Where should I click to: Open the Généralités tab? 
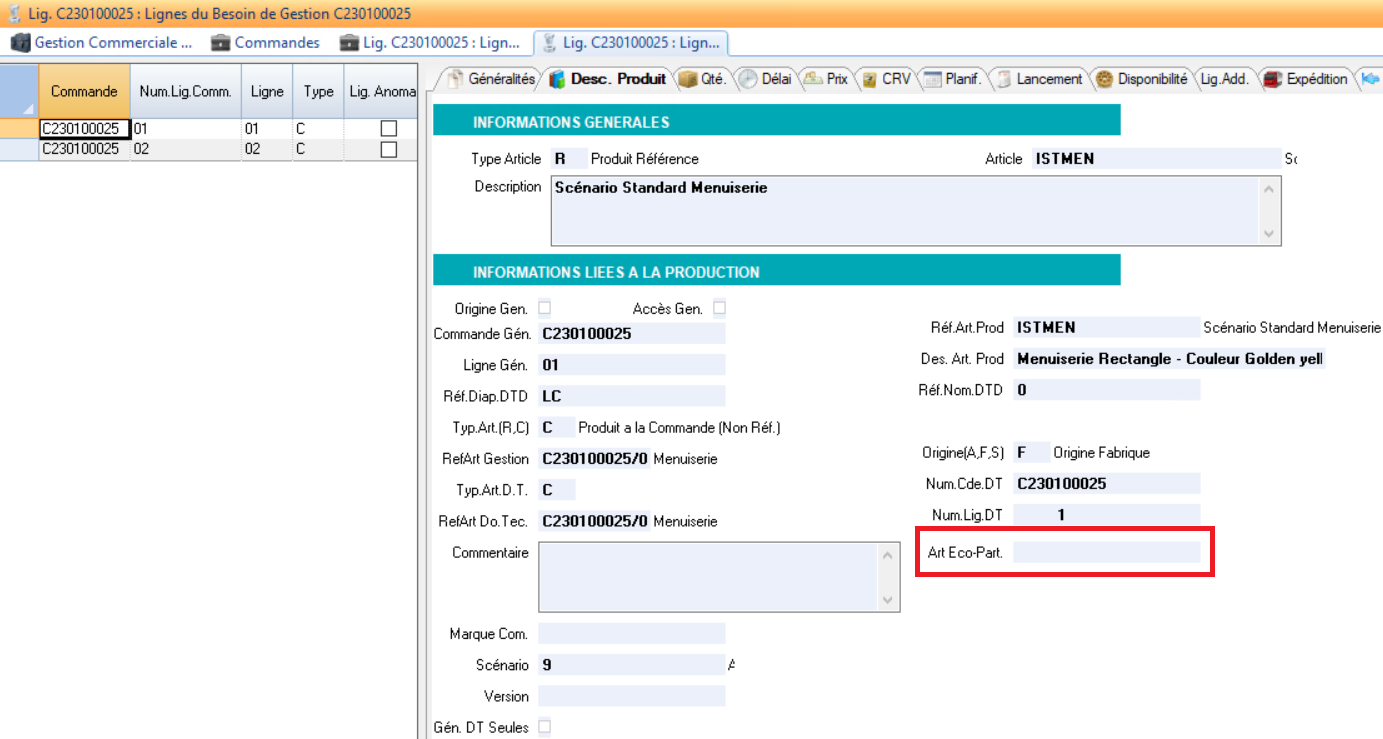490,79
